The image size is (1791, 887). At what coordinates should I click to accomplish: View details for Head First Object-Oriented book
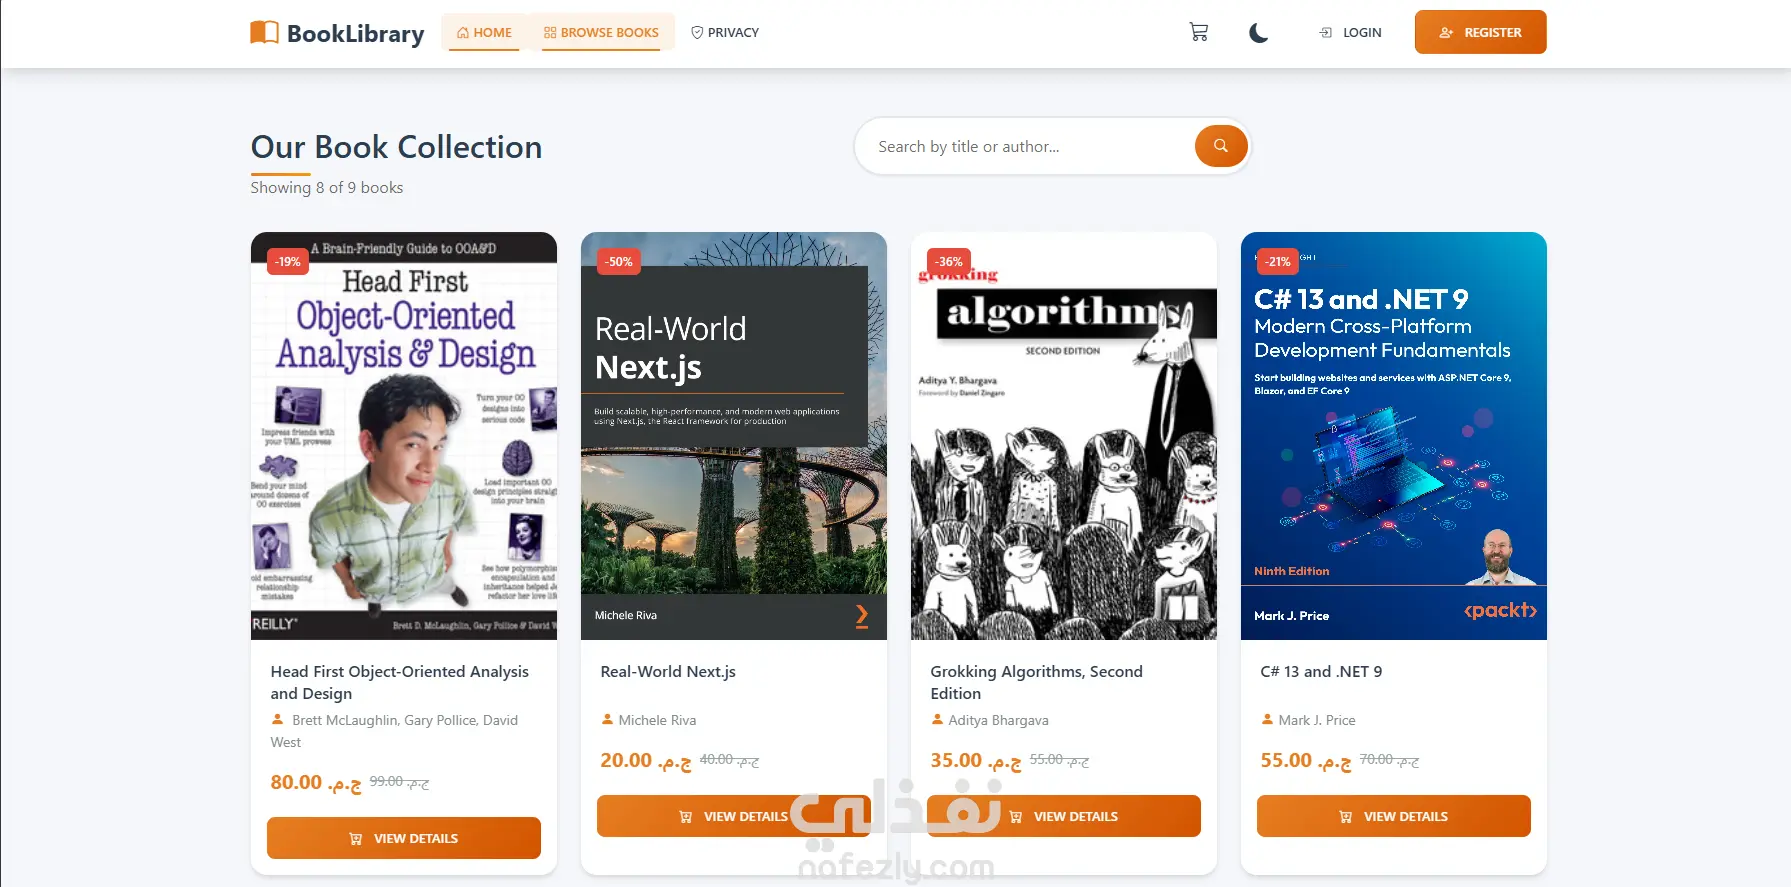pyautogui.click(x=404, y=838)
